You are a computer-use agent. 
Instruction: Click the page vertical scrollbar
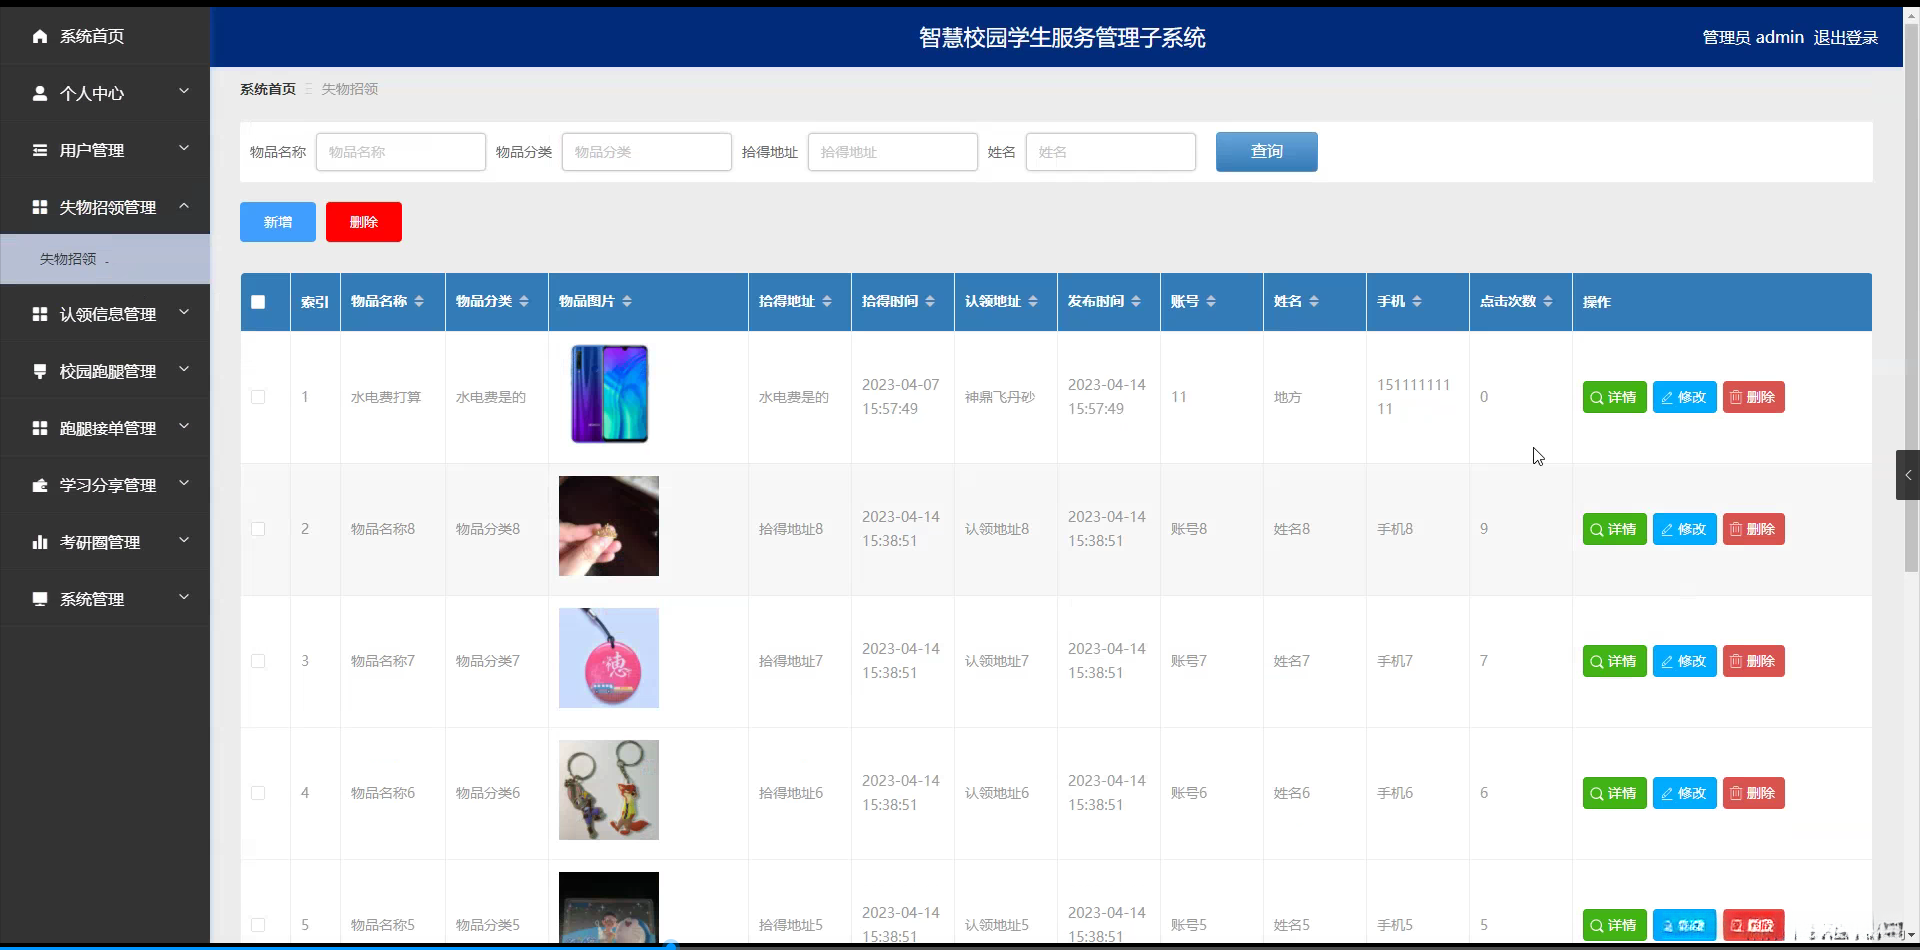point(1911,300)
